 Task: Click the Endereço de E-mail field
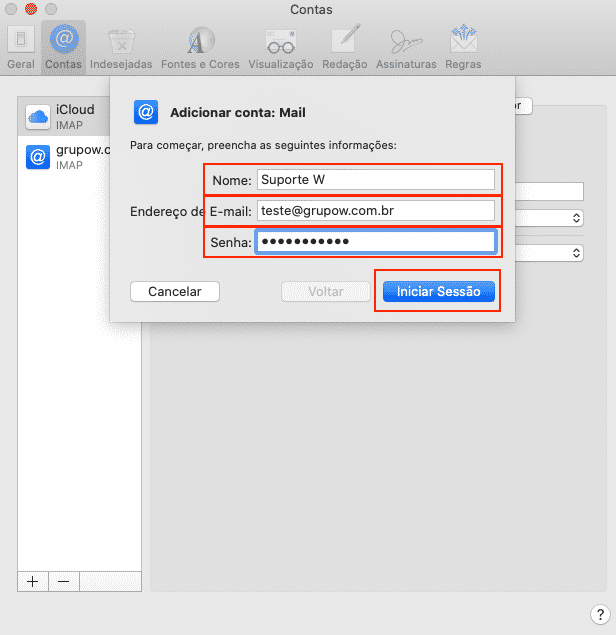pos(375,211)
